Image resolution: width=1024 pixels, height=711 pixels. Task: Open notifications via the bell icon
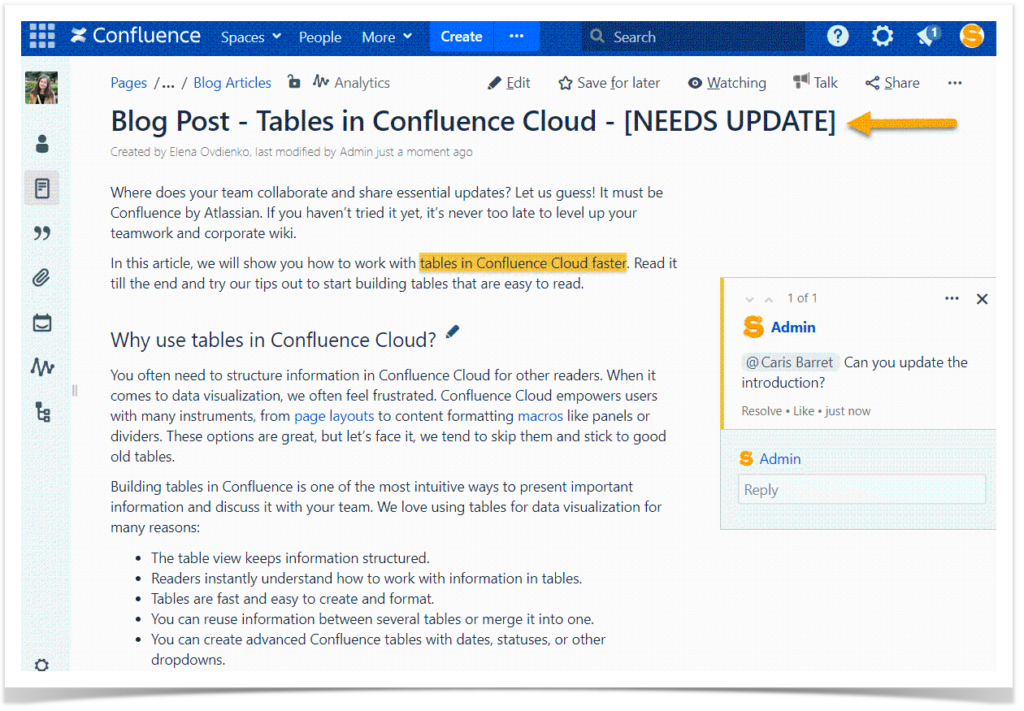[925, 36]
